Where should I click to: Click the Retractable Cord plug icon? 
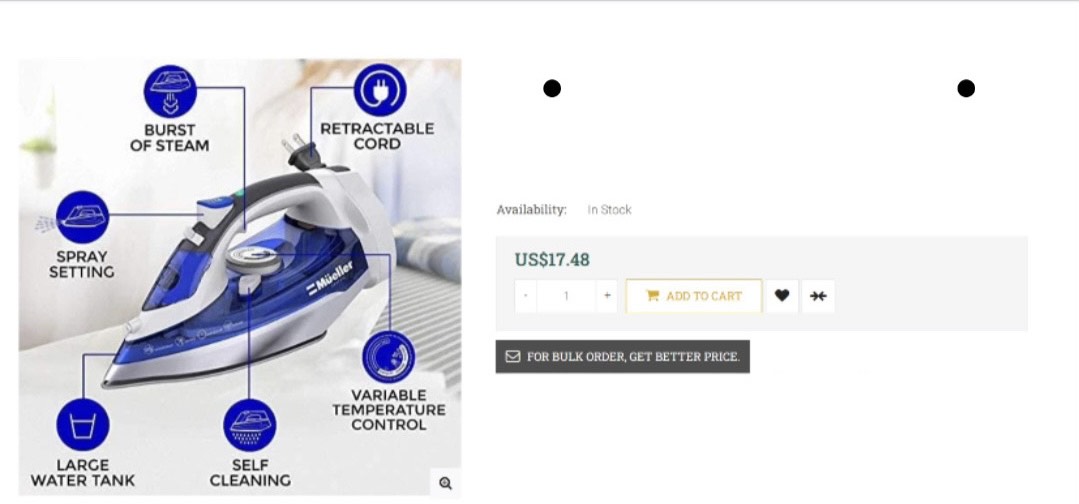[x=380, y=90]
